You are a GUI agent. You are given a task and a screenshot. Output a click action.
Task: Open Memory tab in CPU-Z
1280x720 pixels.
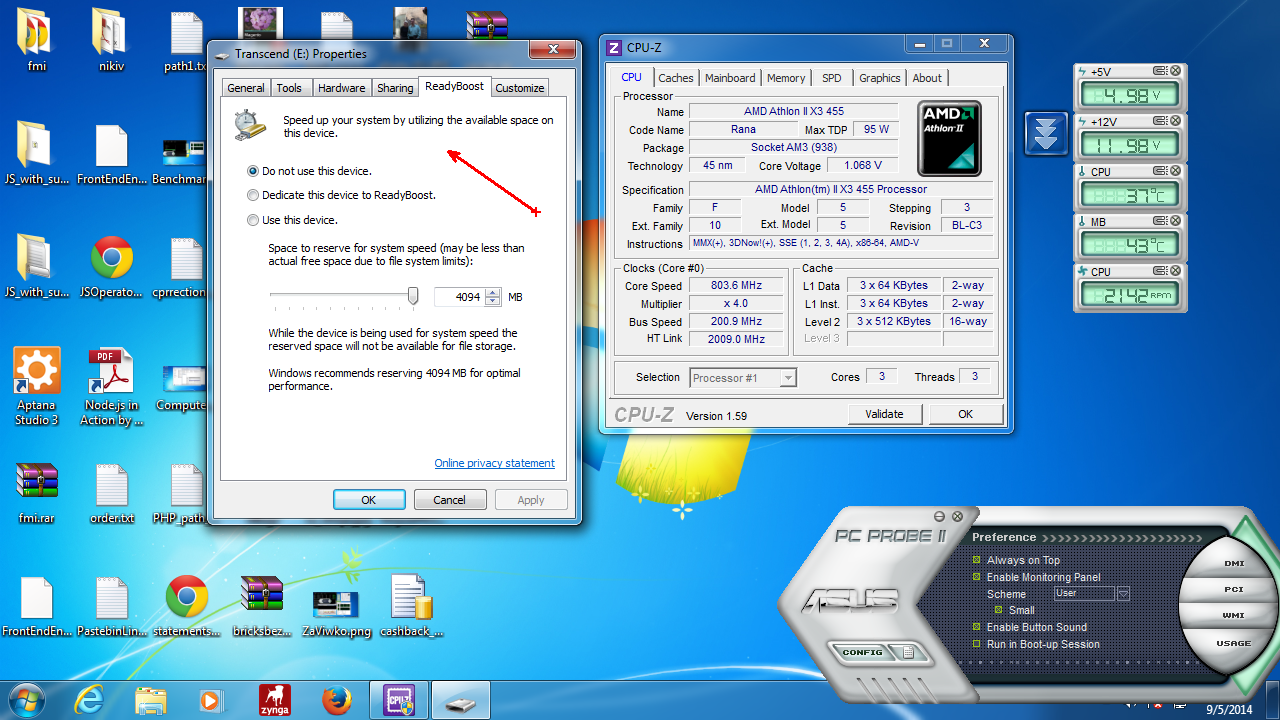(786, 78)
